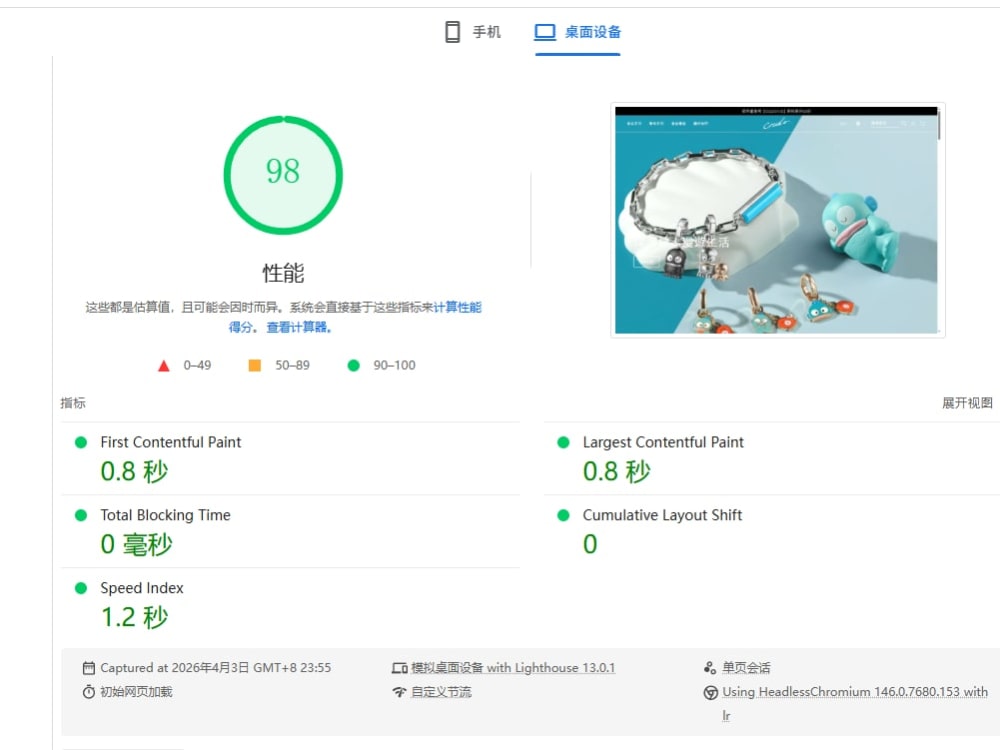Open the 自定义节流 throttling details
1000x750 pixels.
pos(441,692)
